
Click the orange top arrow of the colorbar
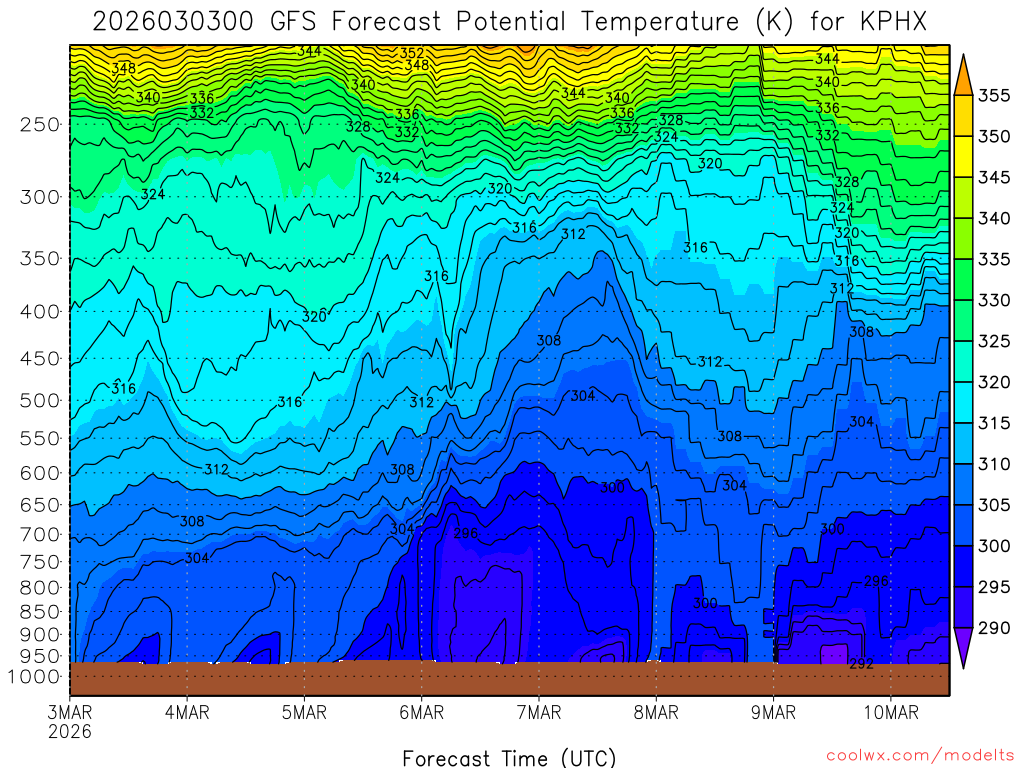963,78
